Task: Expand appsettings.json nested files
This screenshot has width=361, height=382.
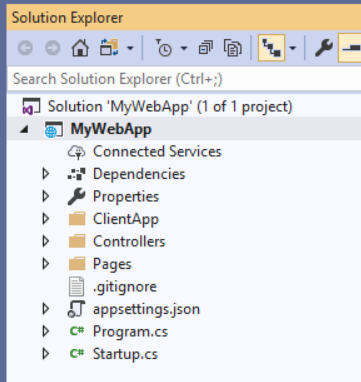Action: pyautogui.click(x=46, y=309)
